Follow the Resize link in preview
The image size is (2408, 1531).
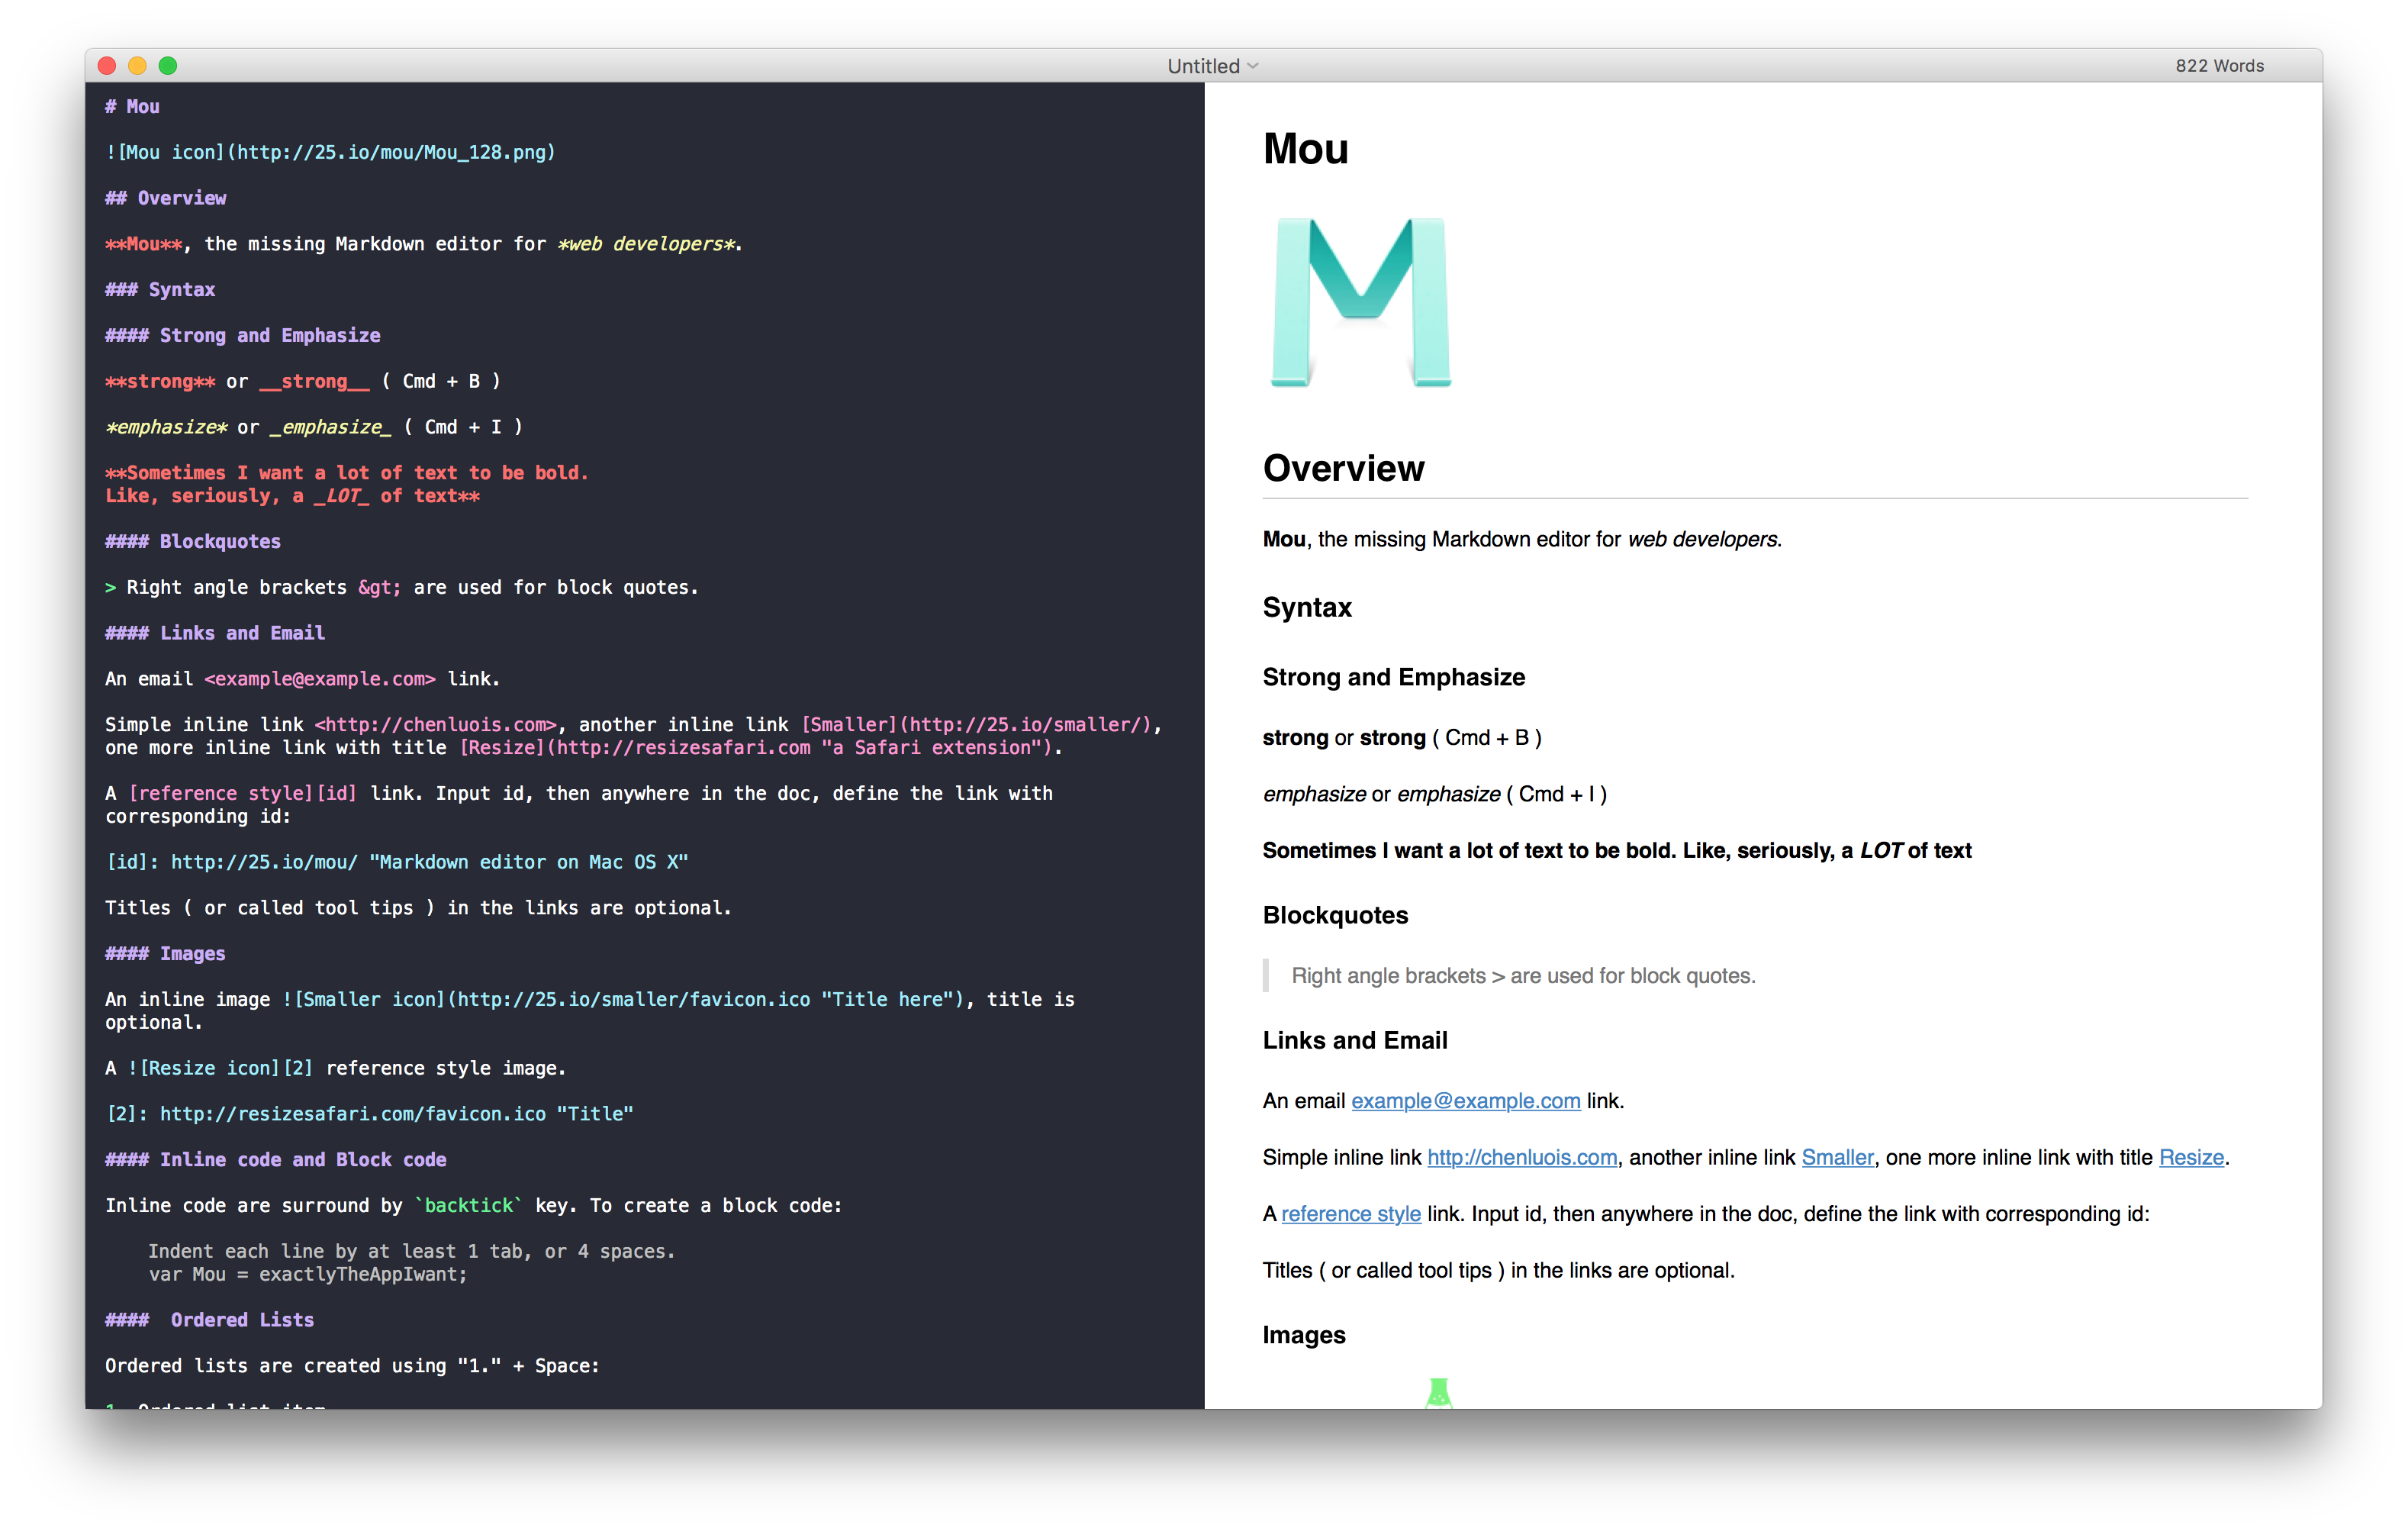point(2191,1157)
